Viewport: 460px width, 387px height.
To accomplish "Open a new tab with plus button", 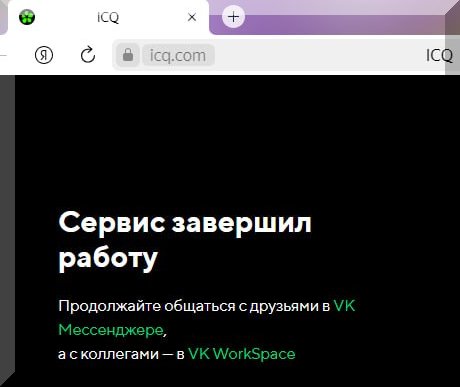I will coord(233,17).
